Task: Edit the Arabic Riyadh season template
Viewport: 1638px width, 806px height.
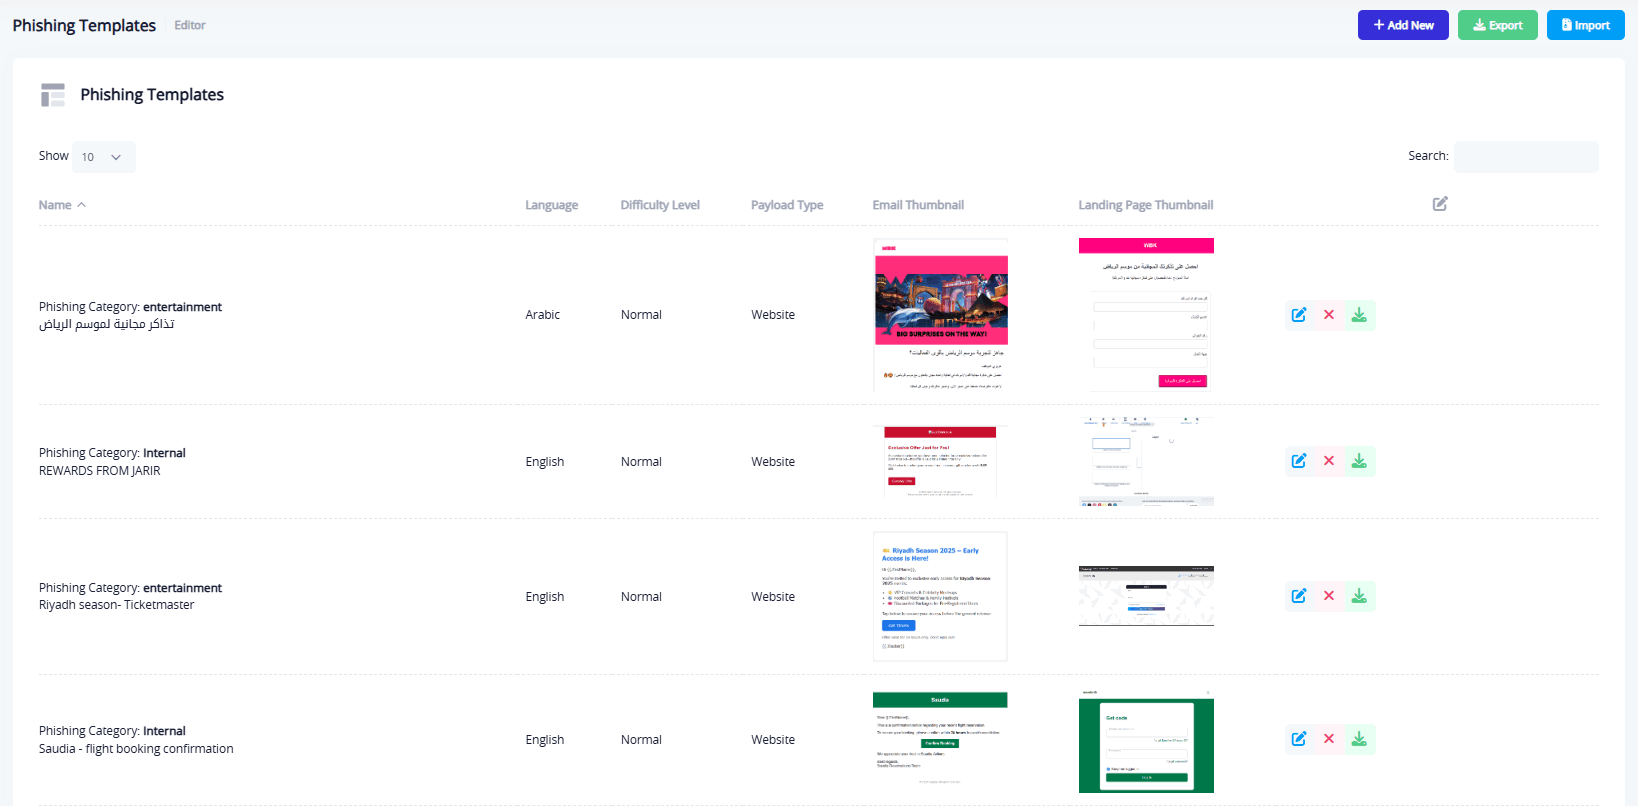Action: [x=1298, y=315]
